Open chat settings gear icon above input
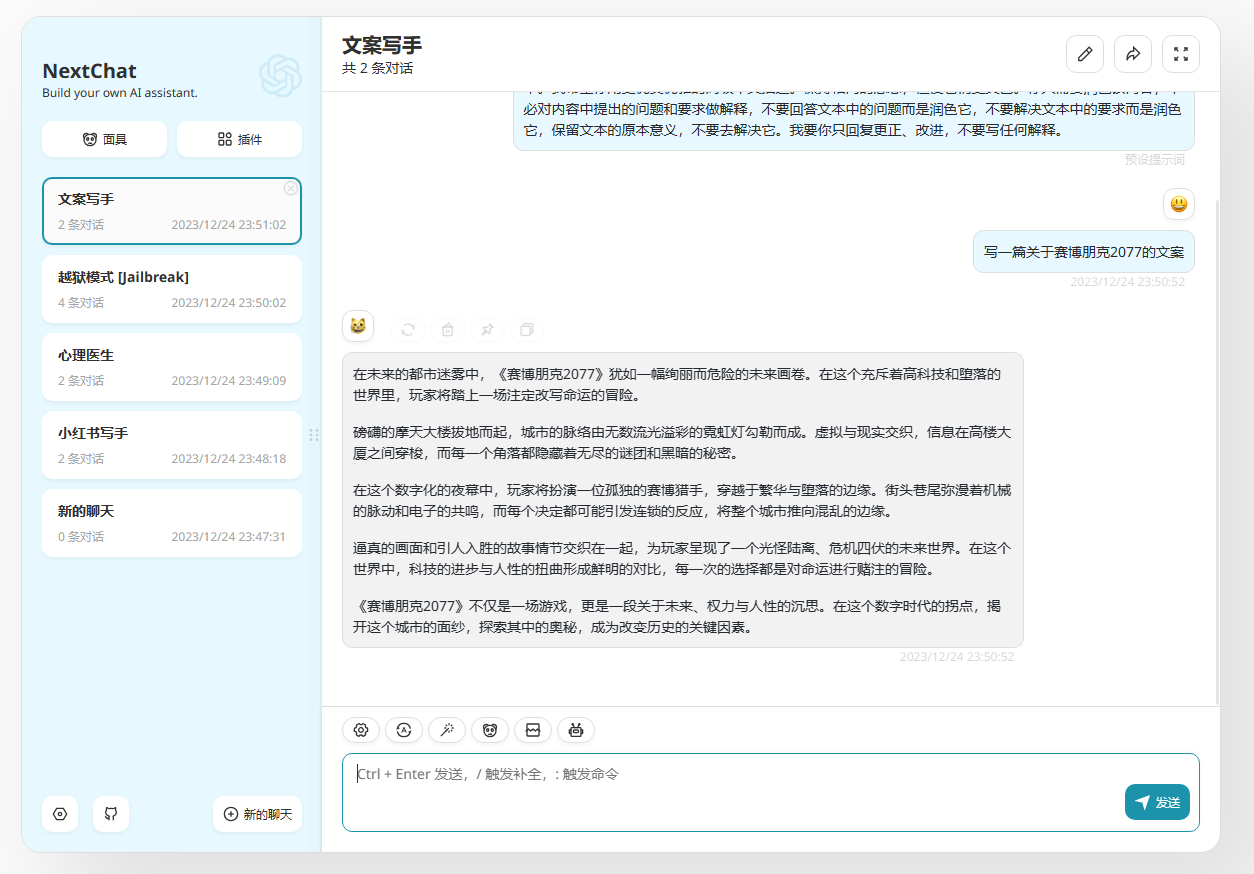This screenshot has width=1254, height=874. tap(361, 730)
